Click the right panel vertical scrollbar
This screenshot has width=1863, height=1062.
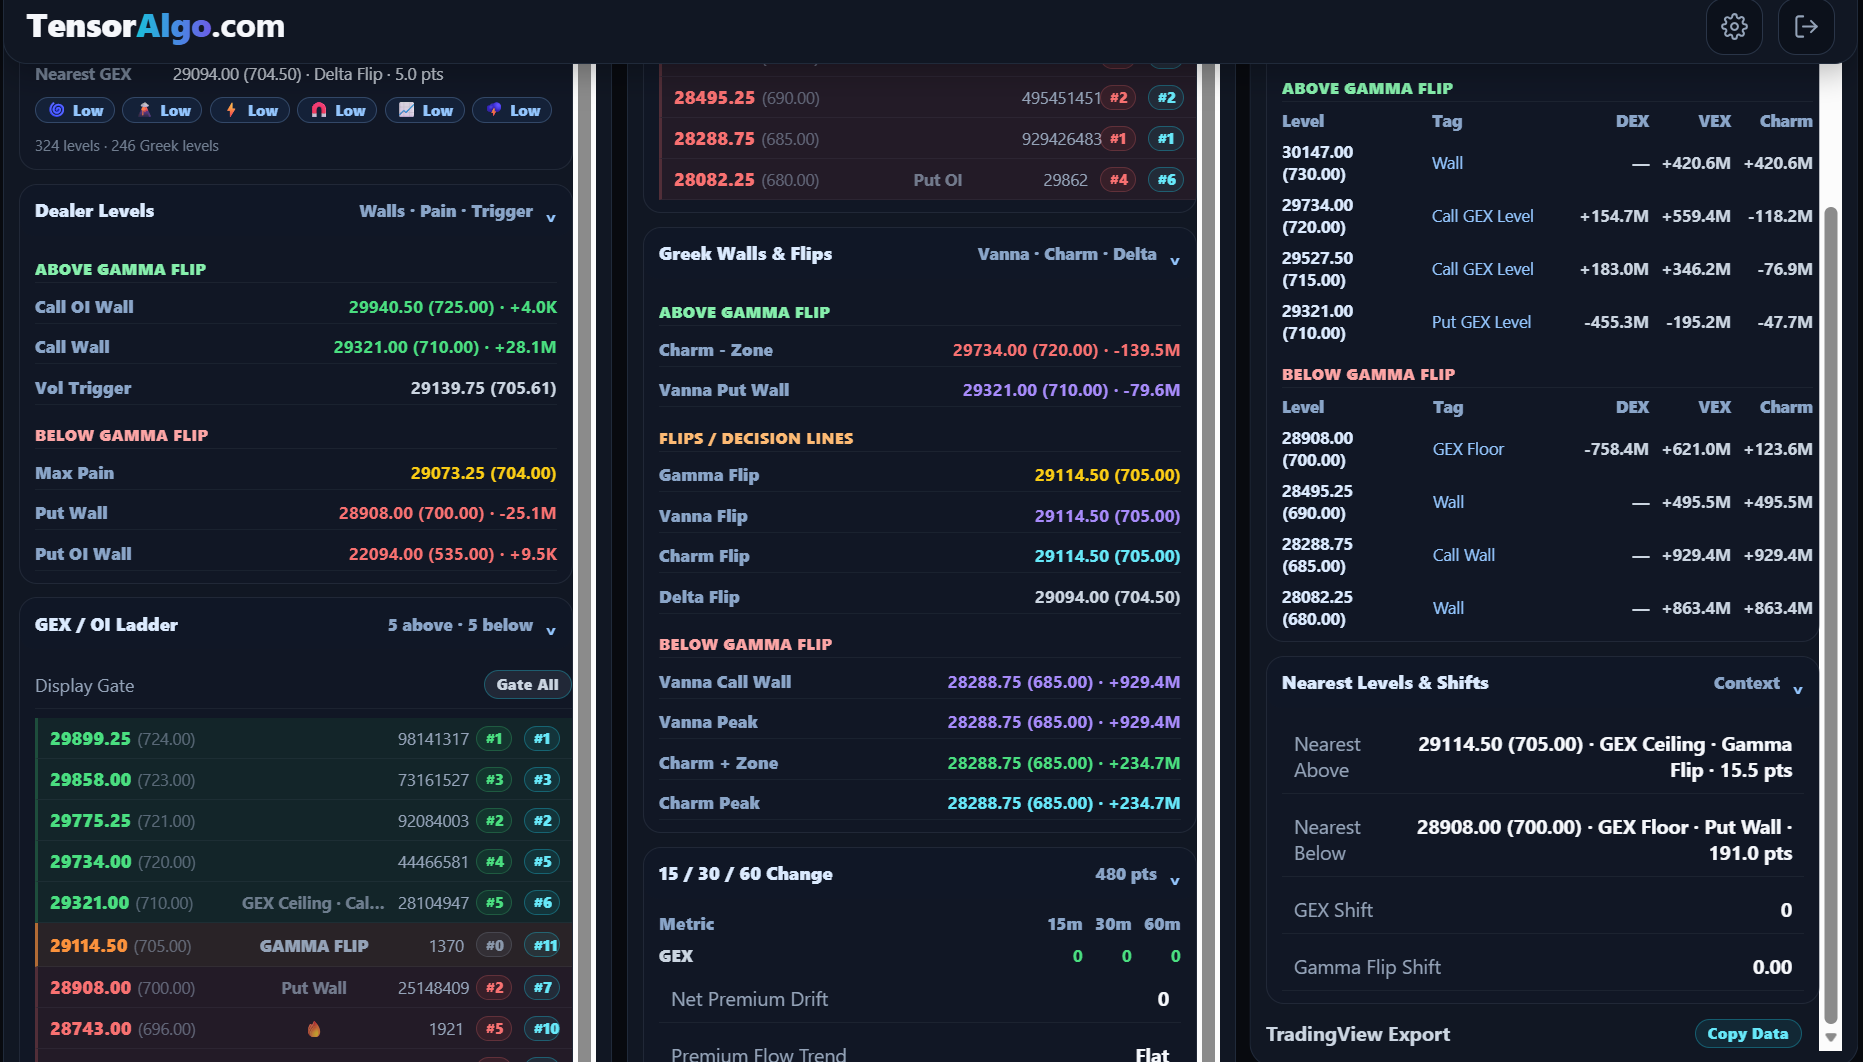(x=1831, y=614)
